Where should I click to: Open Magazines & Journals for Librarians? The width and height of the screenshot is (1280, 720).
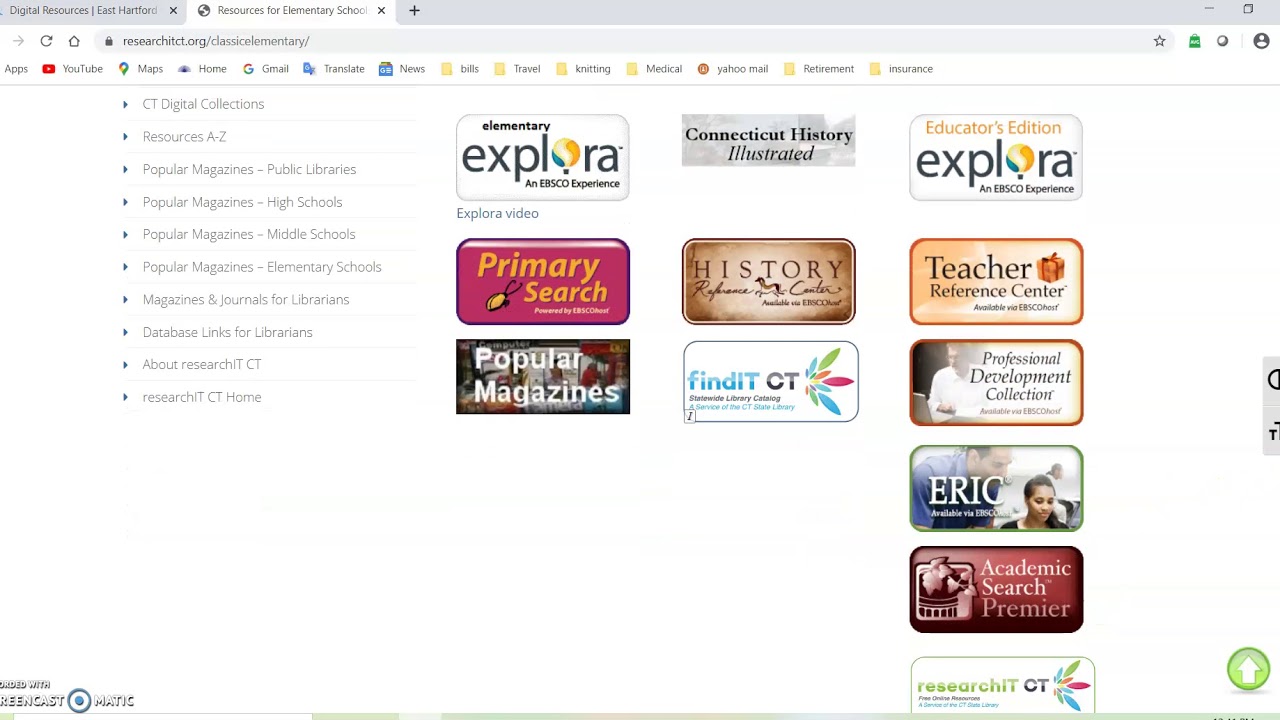point(246,299)
